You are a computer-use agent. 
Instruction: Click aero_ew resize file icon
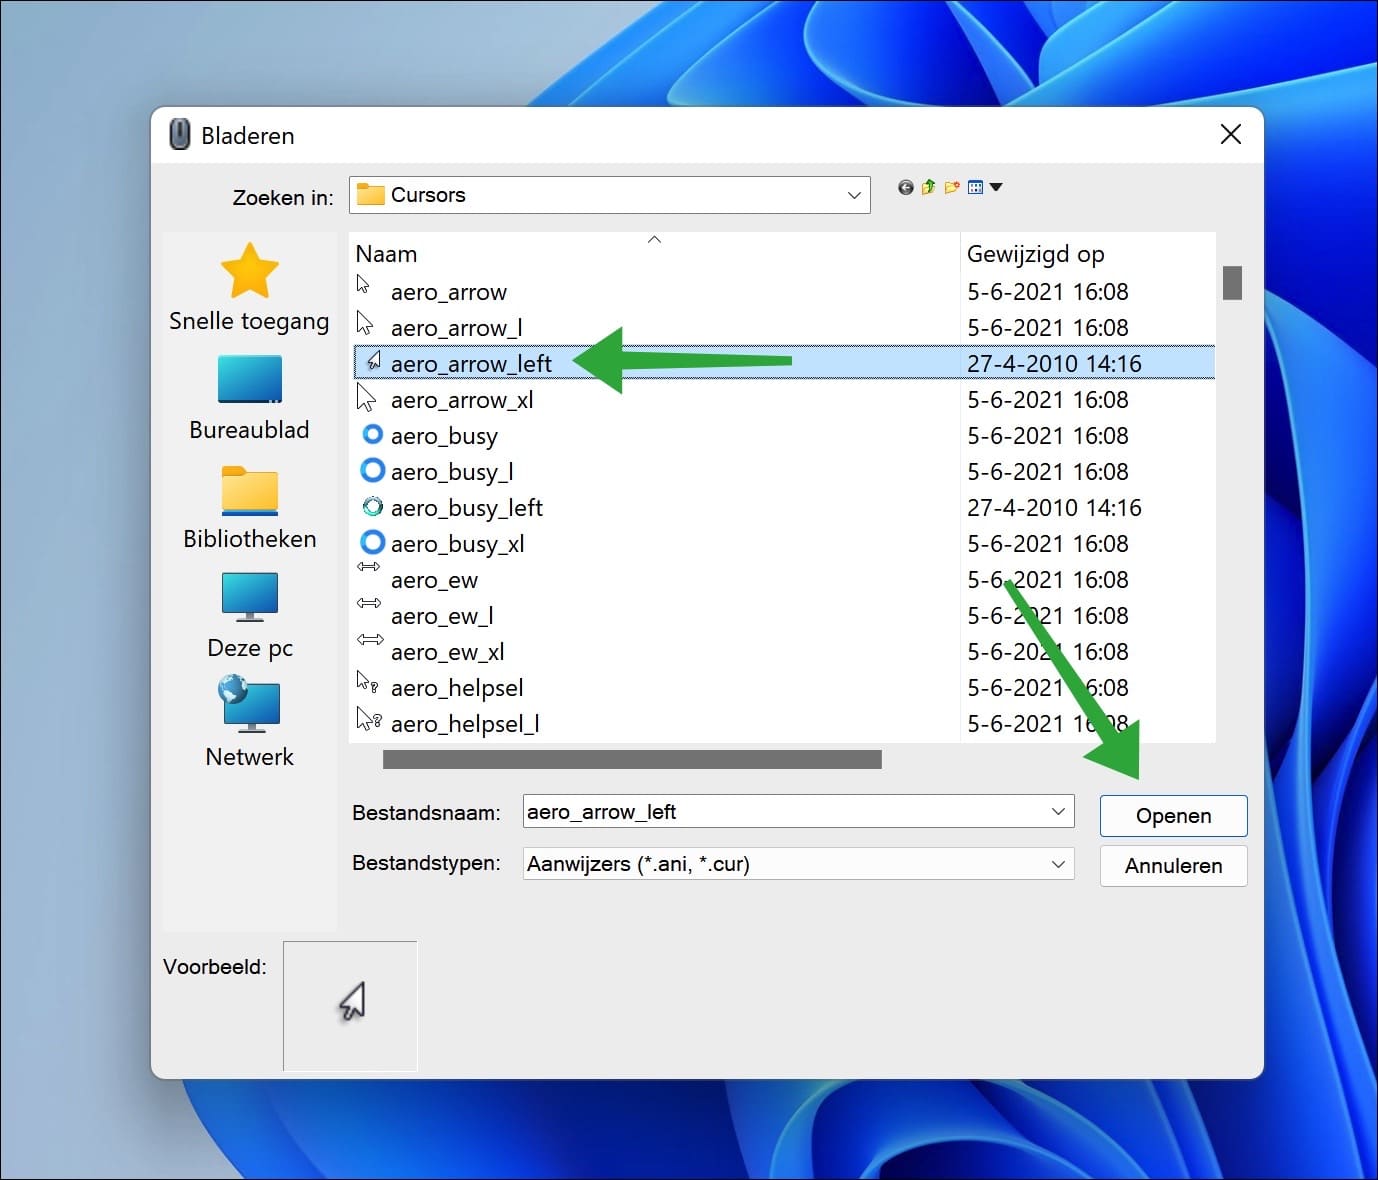click(368, 567)
